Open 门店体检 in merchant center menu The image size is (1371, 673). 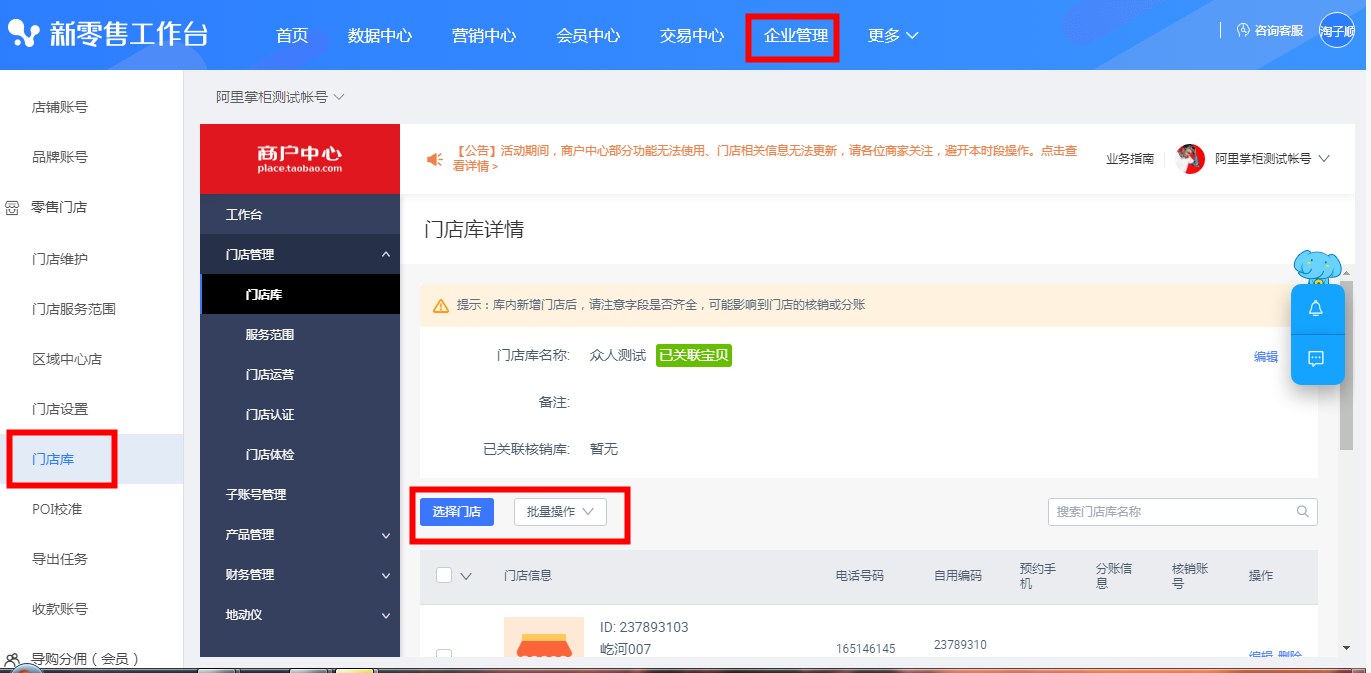(x=300, y=455)
